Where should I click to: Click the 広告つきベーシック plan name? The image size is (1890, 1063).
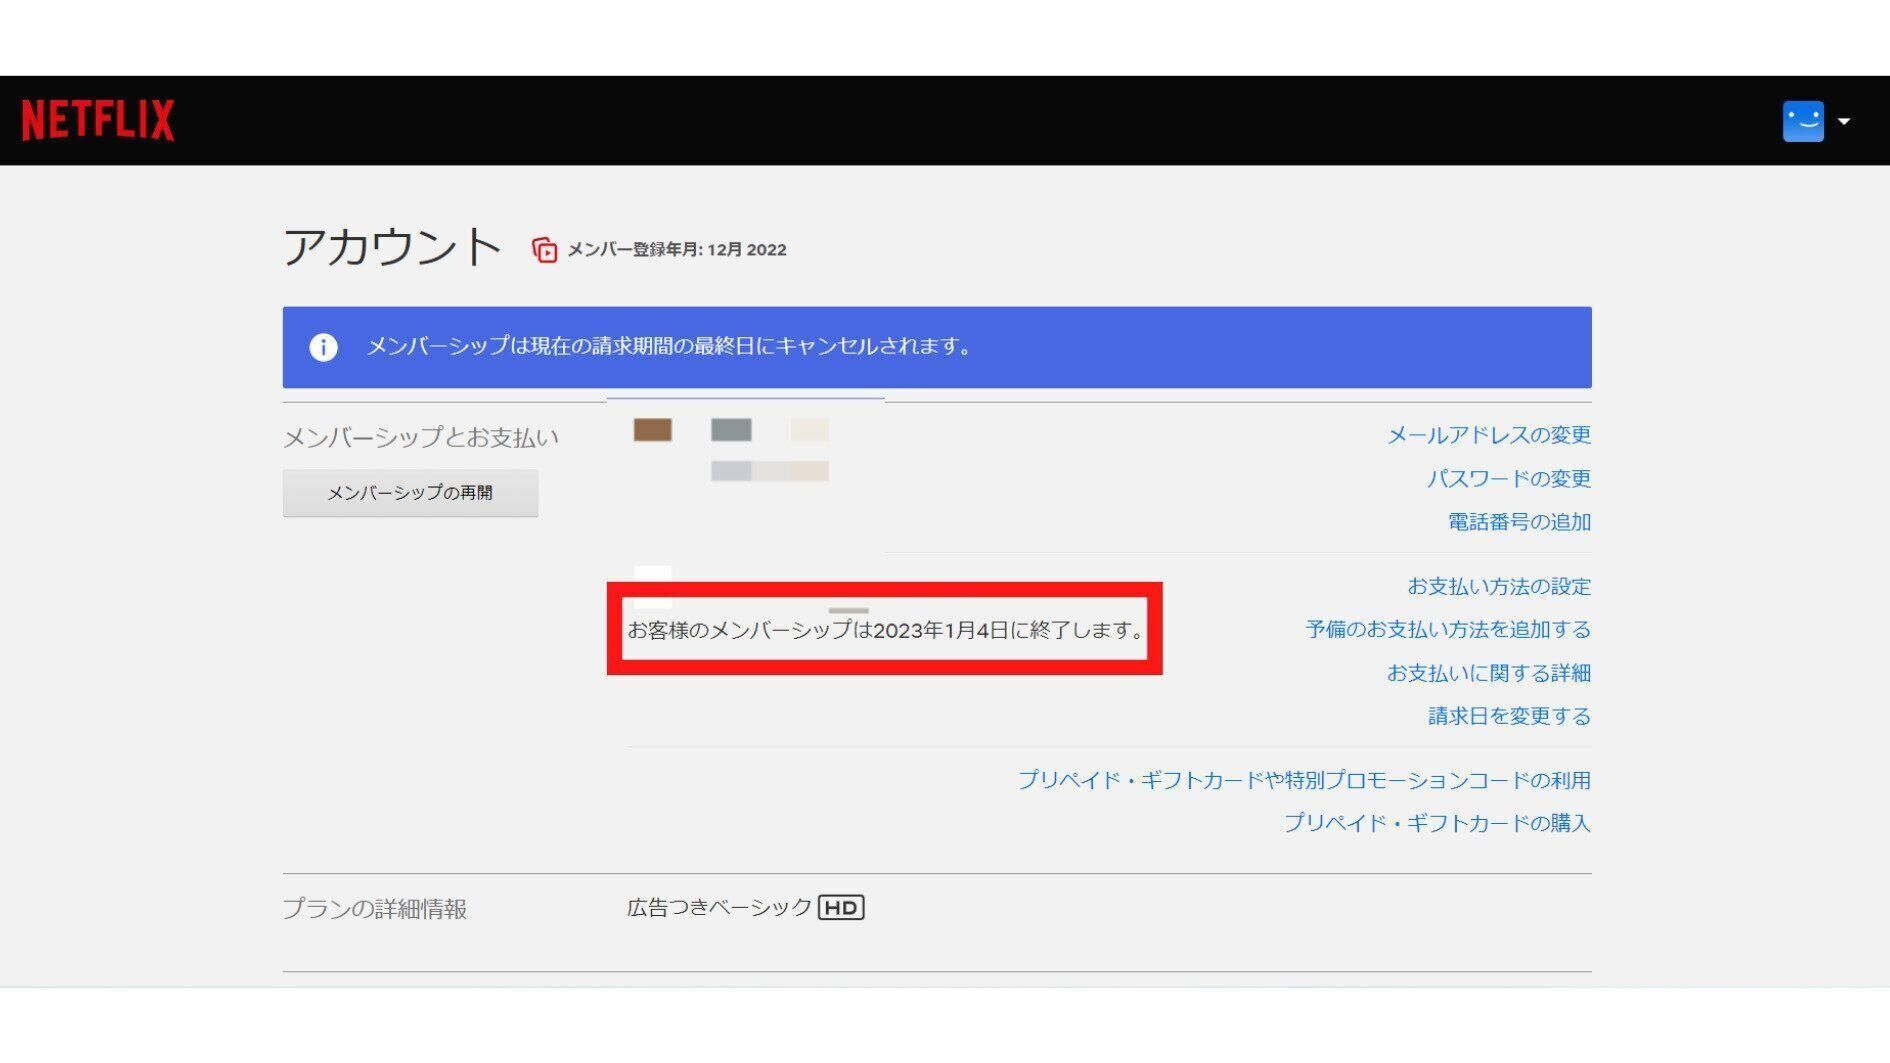click(x=719, y=907)
